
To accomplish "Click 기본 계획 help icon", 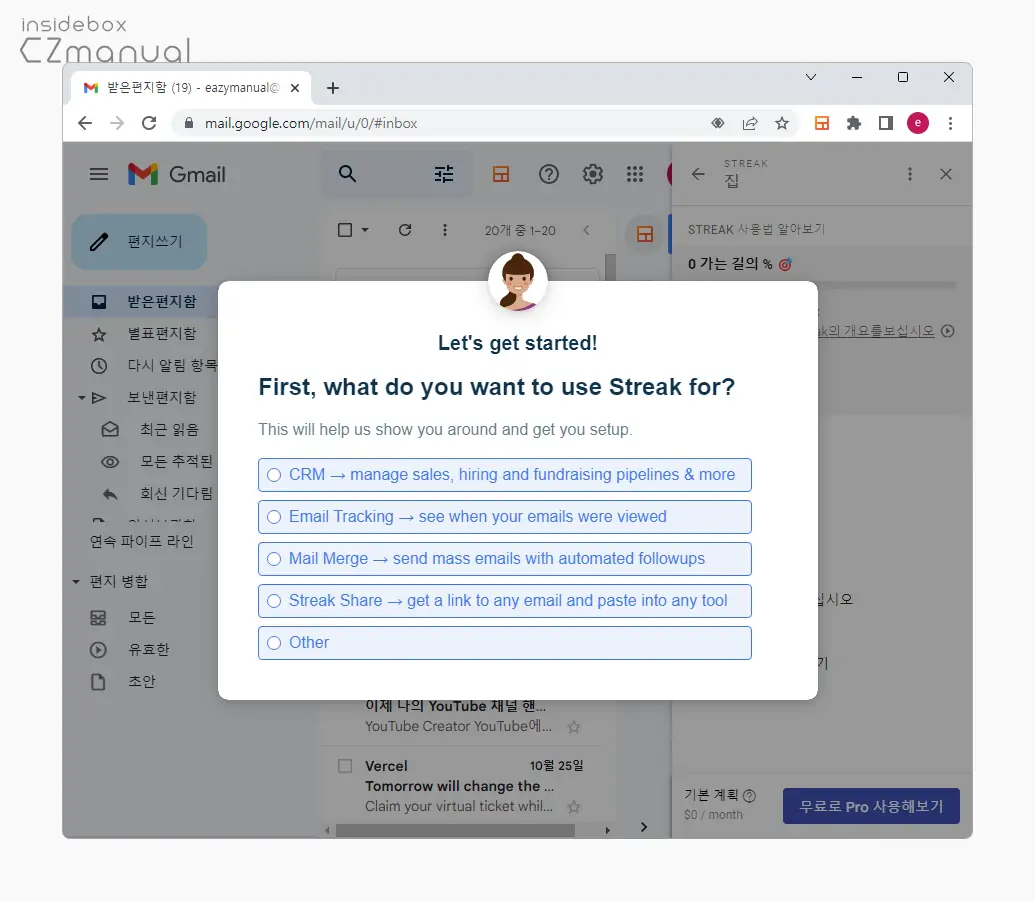I will click(749, 795).
